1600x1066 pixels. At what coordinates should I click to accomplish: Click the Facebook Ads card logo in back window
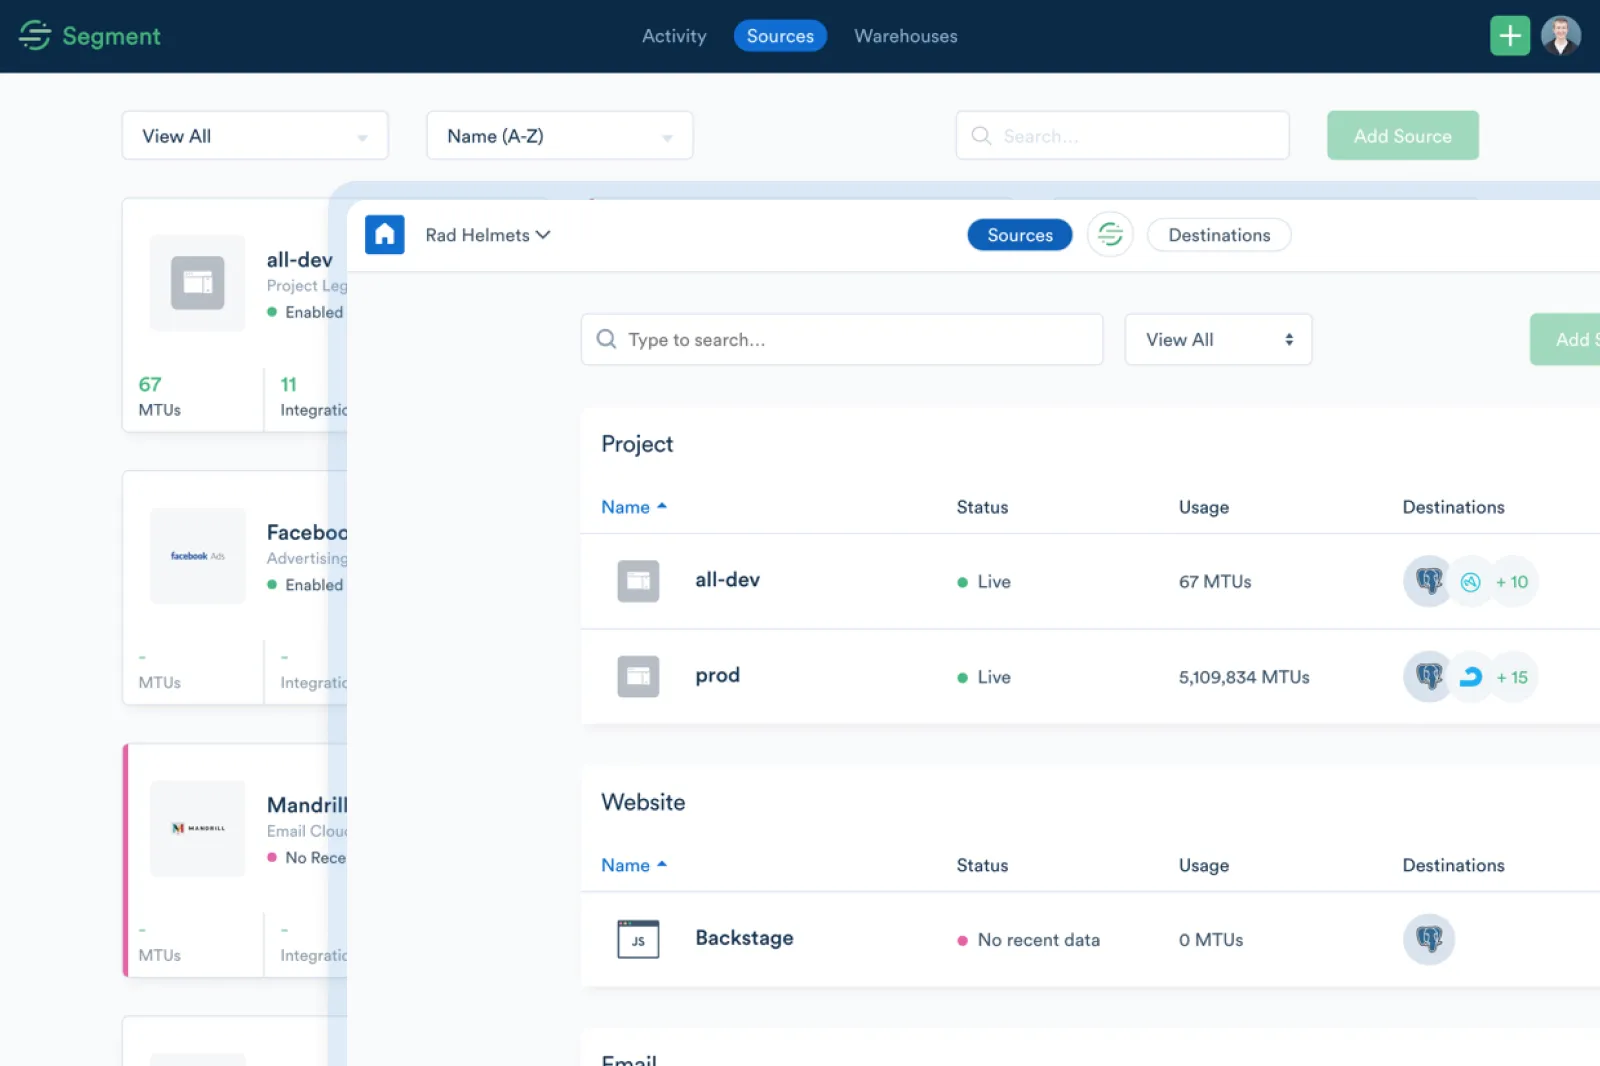(x=198, y=556)
